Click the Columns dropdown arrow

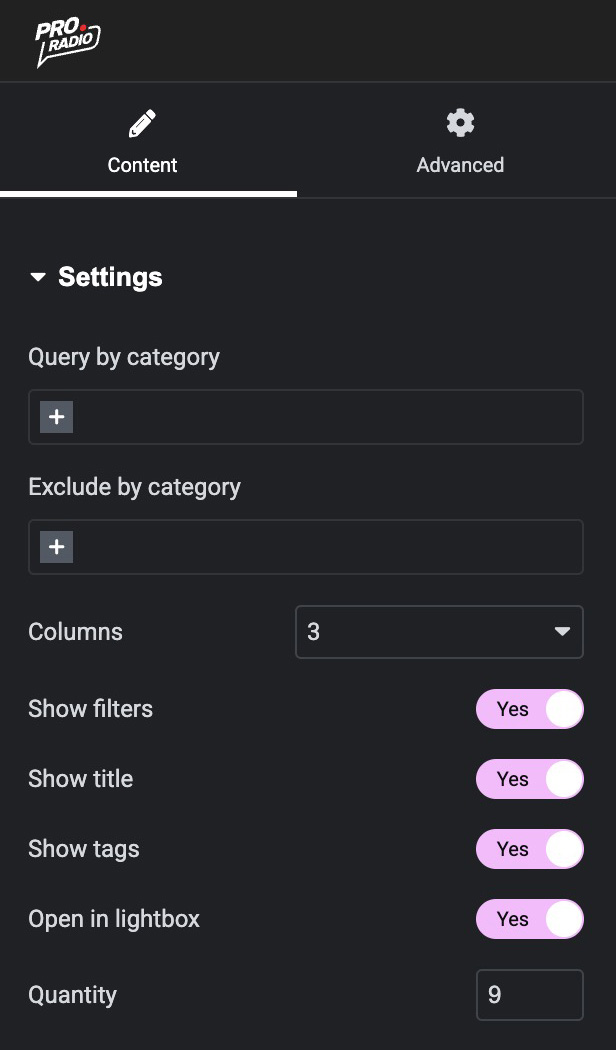pyautogui.click(x=562, y=632)
